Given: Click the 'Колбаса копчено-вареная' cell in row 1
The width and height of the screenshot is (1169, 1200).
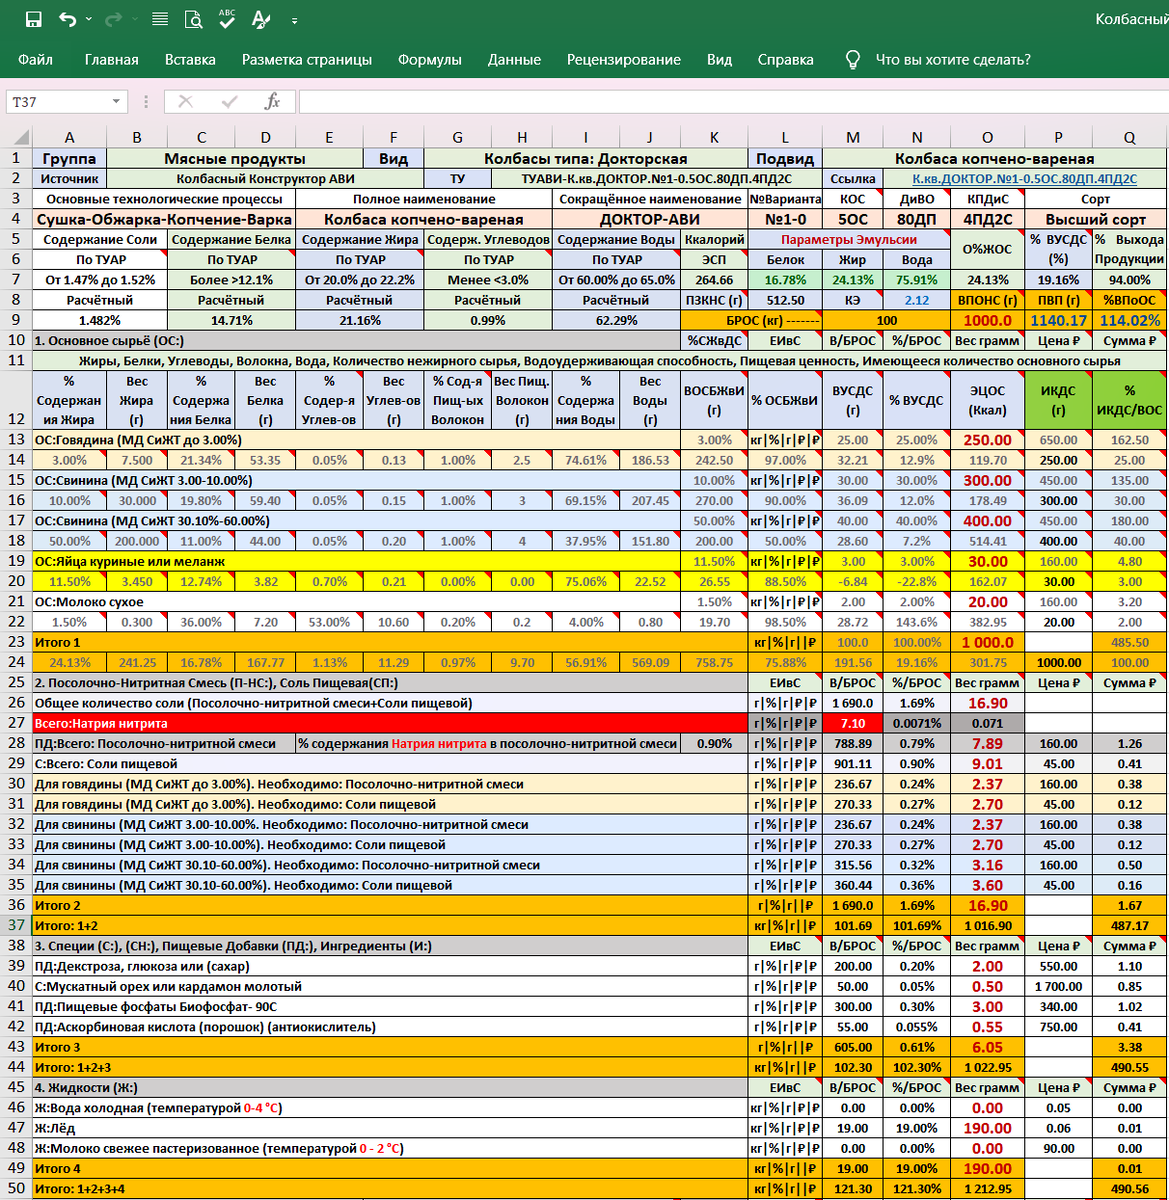Looking at the screenshot, I should click(x=994, y=158).
